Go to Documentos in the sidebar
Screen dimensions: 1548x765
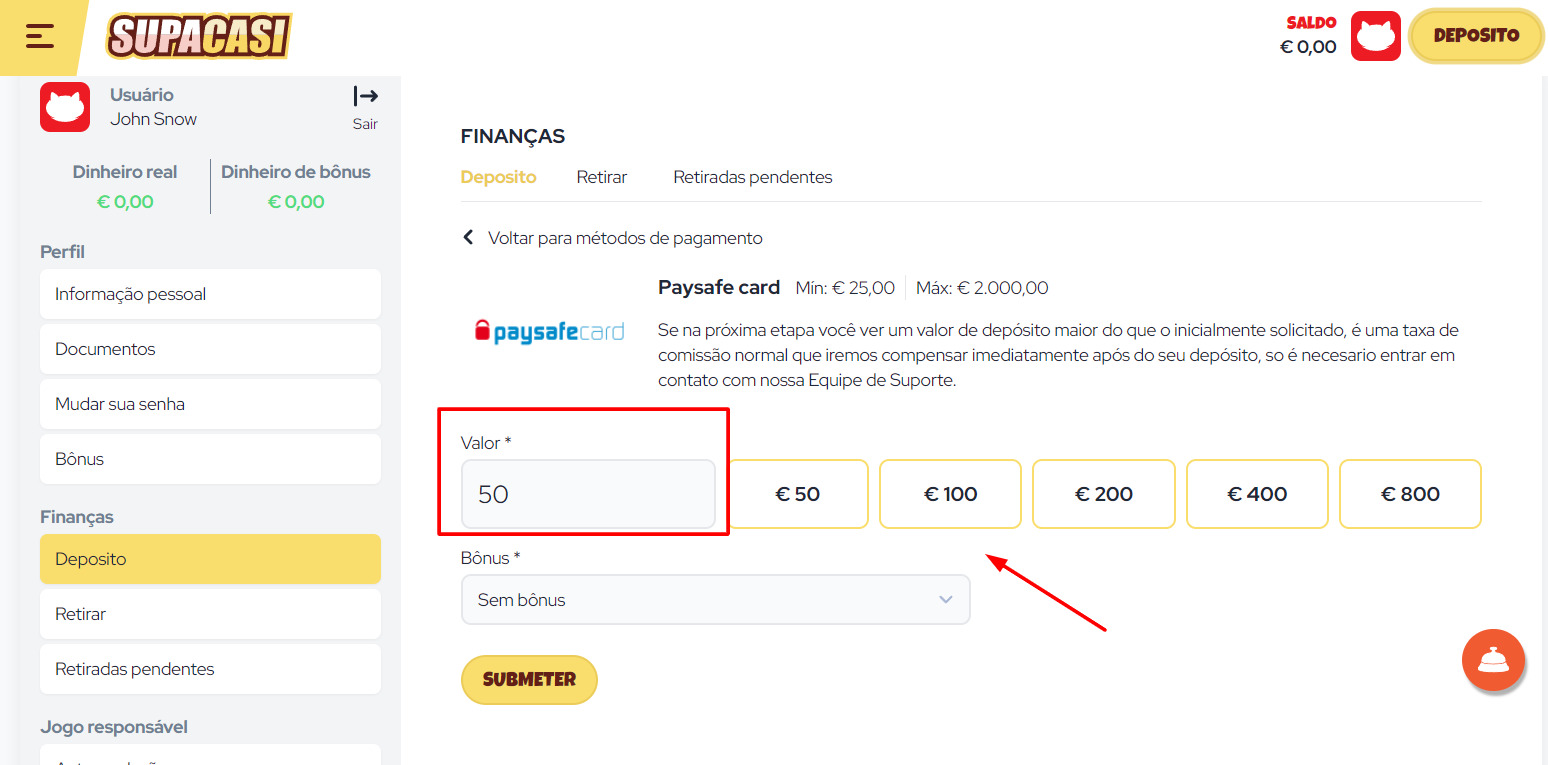[x=210, y=348]
